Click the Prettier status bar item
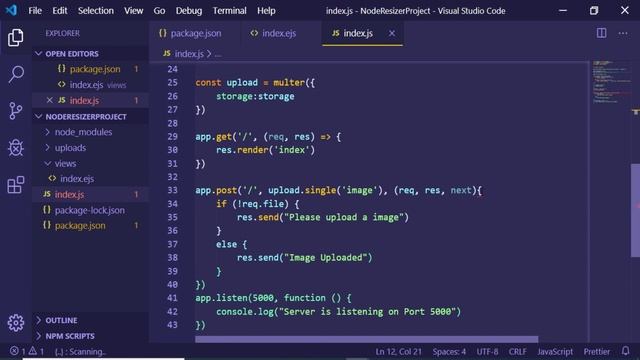The image size is (640, 360). pyautogui.click(x=596, y=351)
